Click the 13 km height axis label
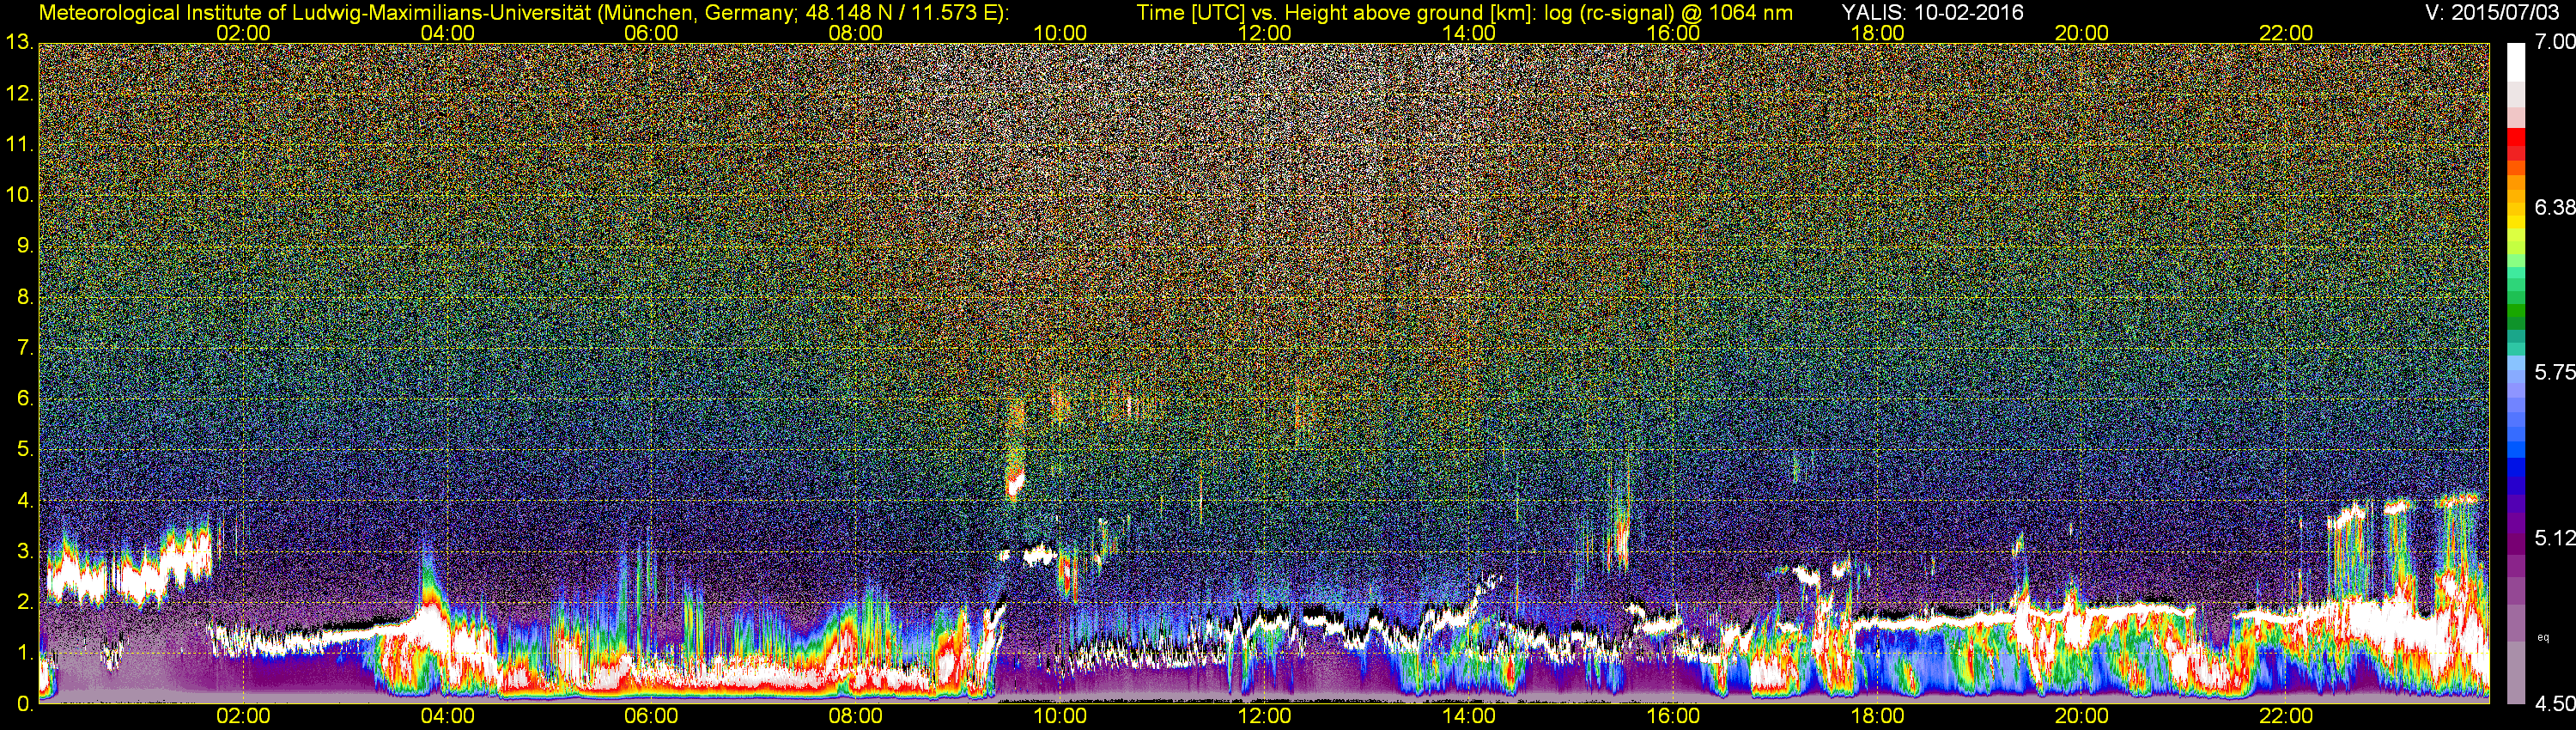The image size is (2576, 730). (18, 42)
